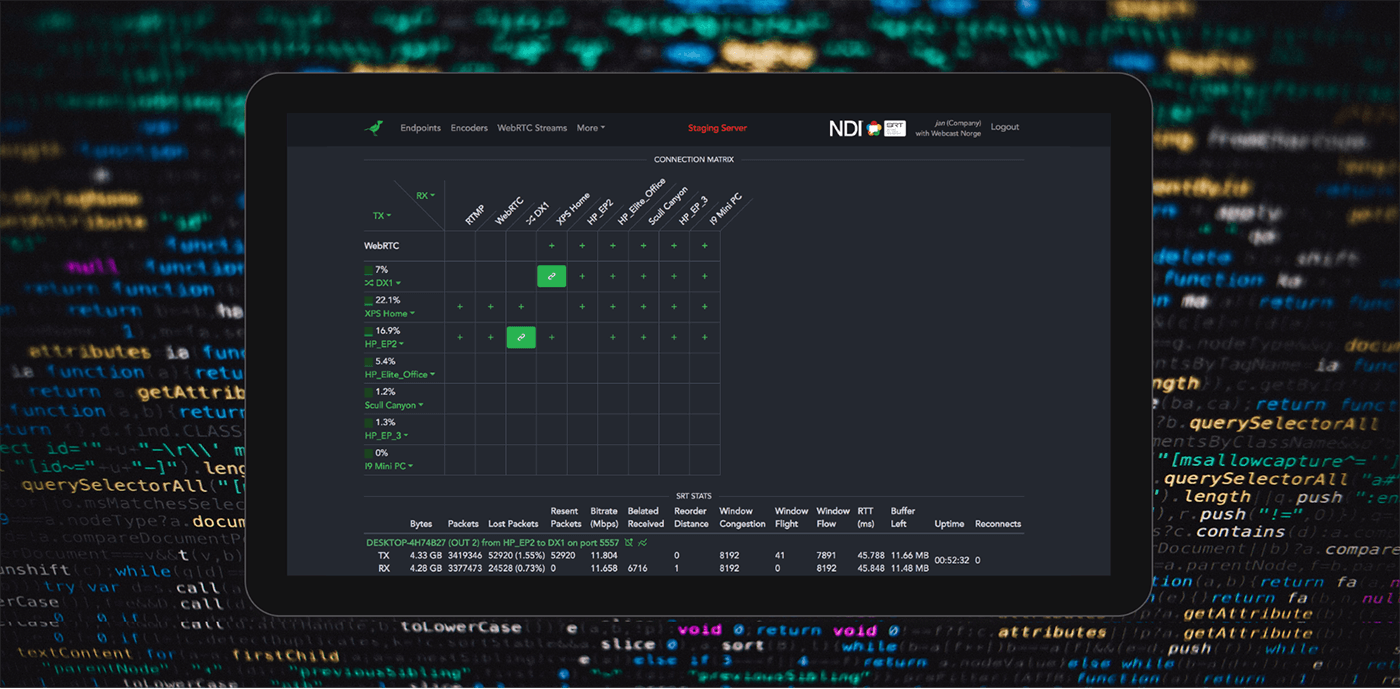Add connection from DX1 to HP_EP2

[x=582, y=276]
